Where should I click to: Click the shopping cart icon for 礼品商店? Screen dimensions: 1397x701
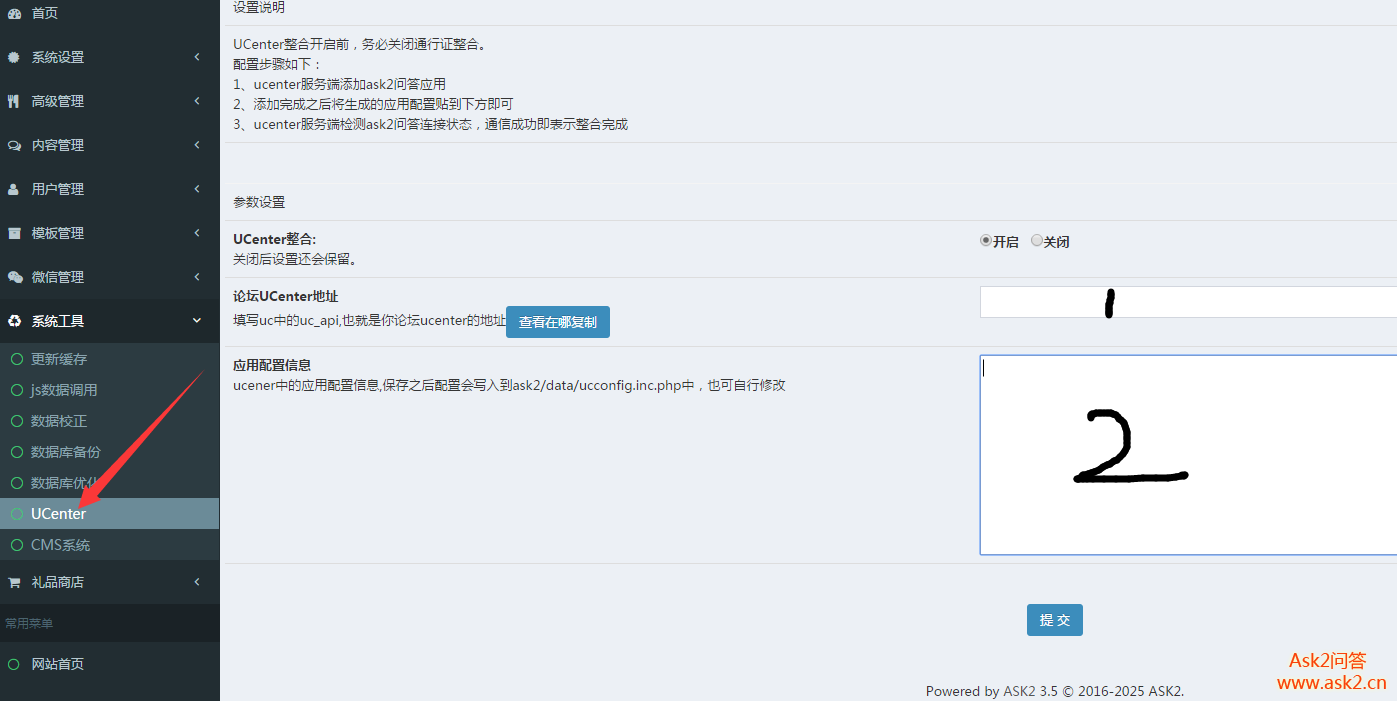coord(14,582)
